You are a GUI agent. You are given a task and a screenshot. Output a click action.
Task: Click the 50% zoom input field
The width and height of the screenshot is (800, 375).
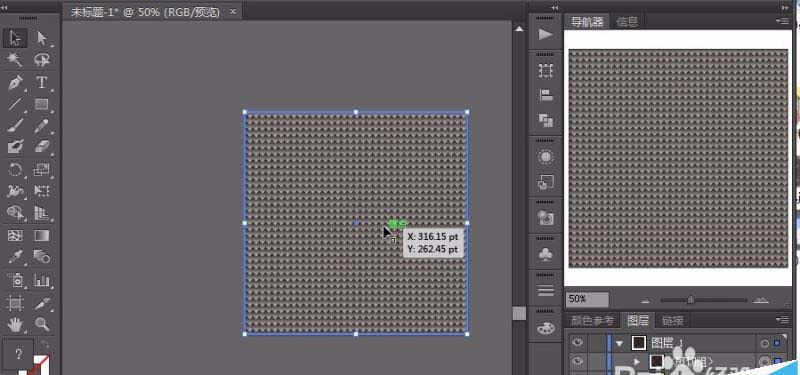587,299
